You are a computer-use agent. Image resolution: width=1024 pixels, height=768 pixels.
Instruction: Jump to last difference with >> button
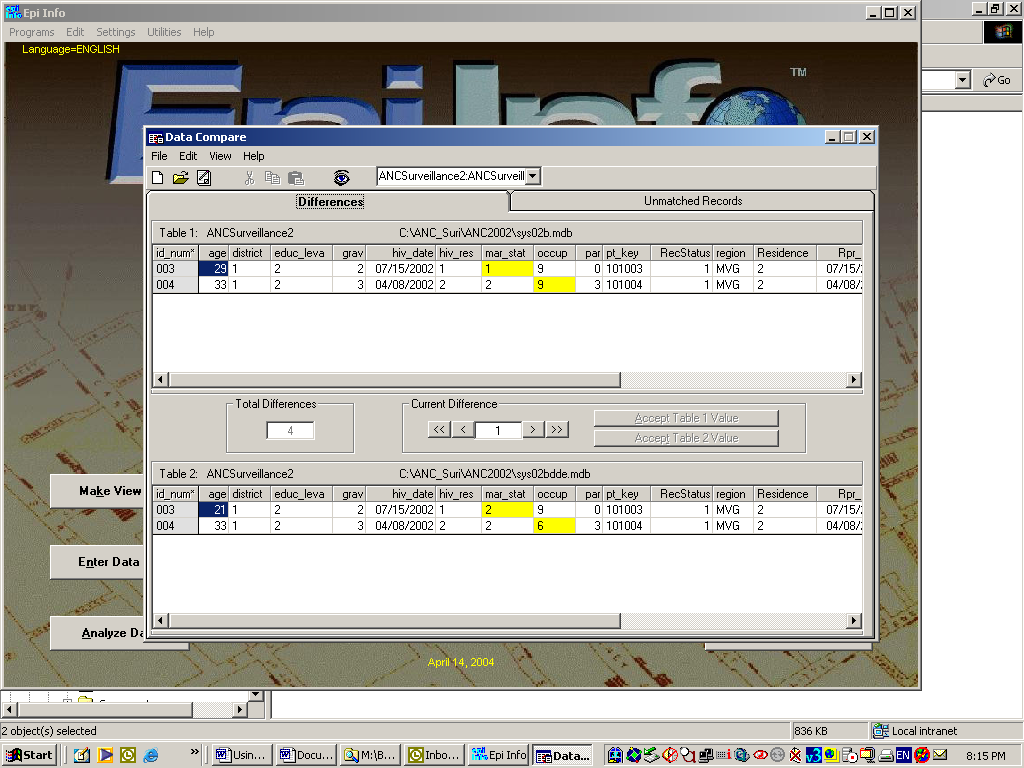tap(557, 430)
